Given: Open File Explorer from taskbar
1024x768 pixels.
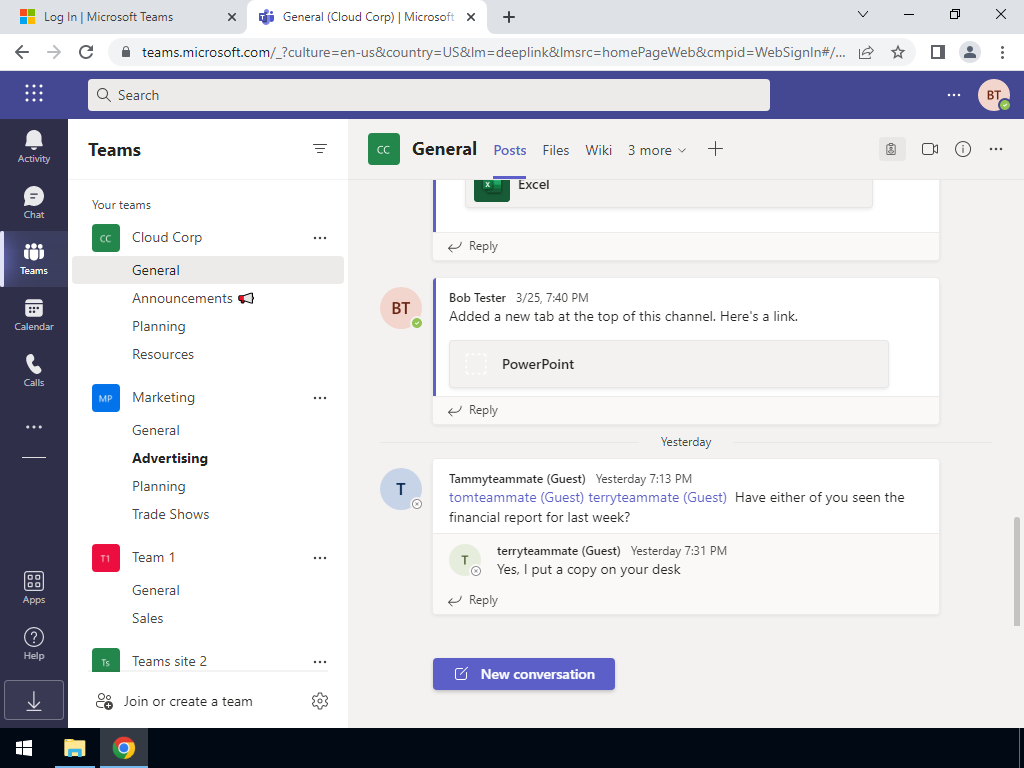Looking at the screenshot, I should [x=74, y=748].
